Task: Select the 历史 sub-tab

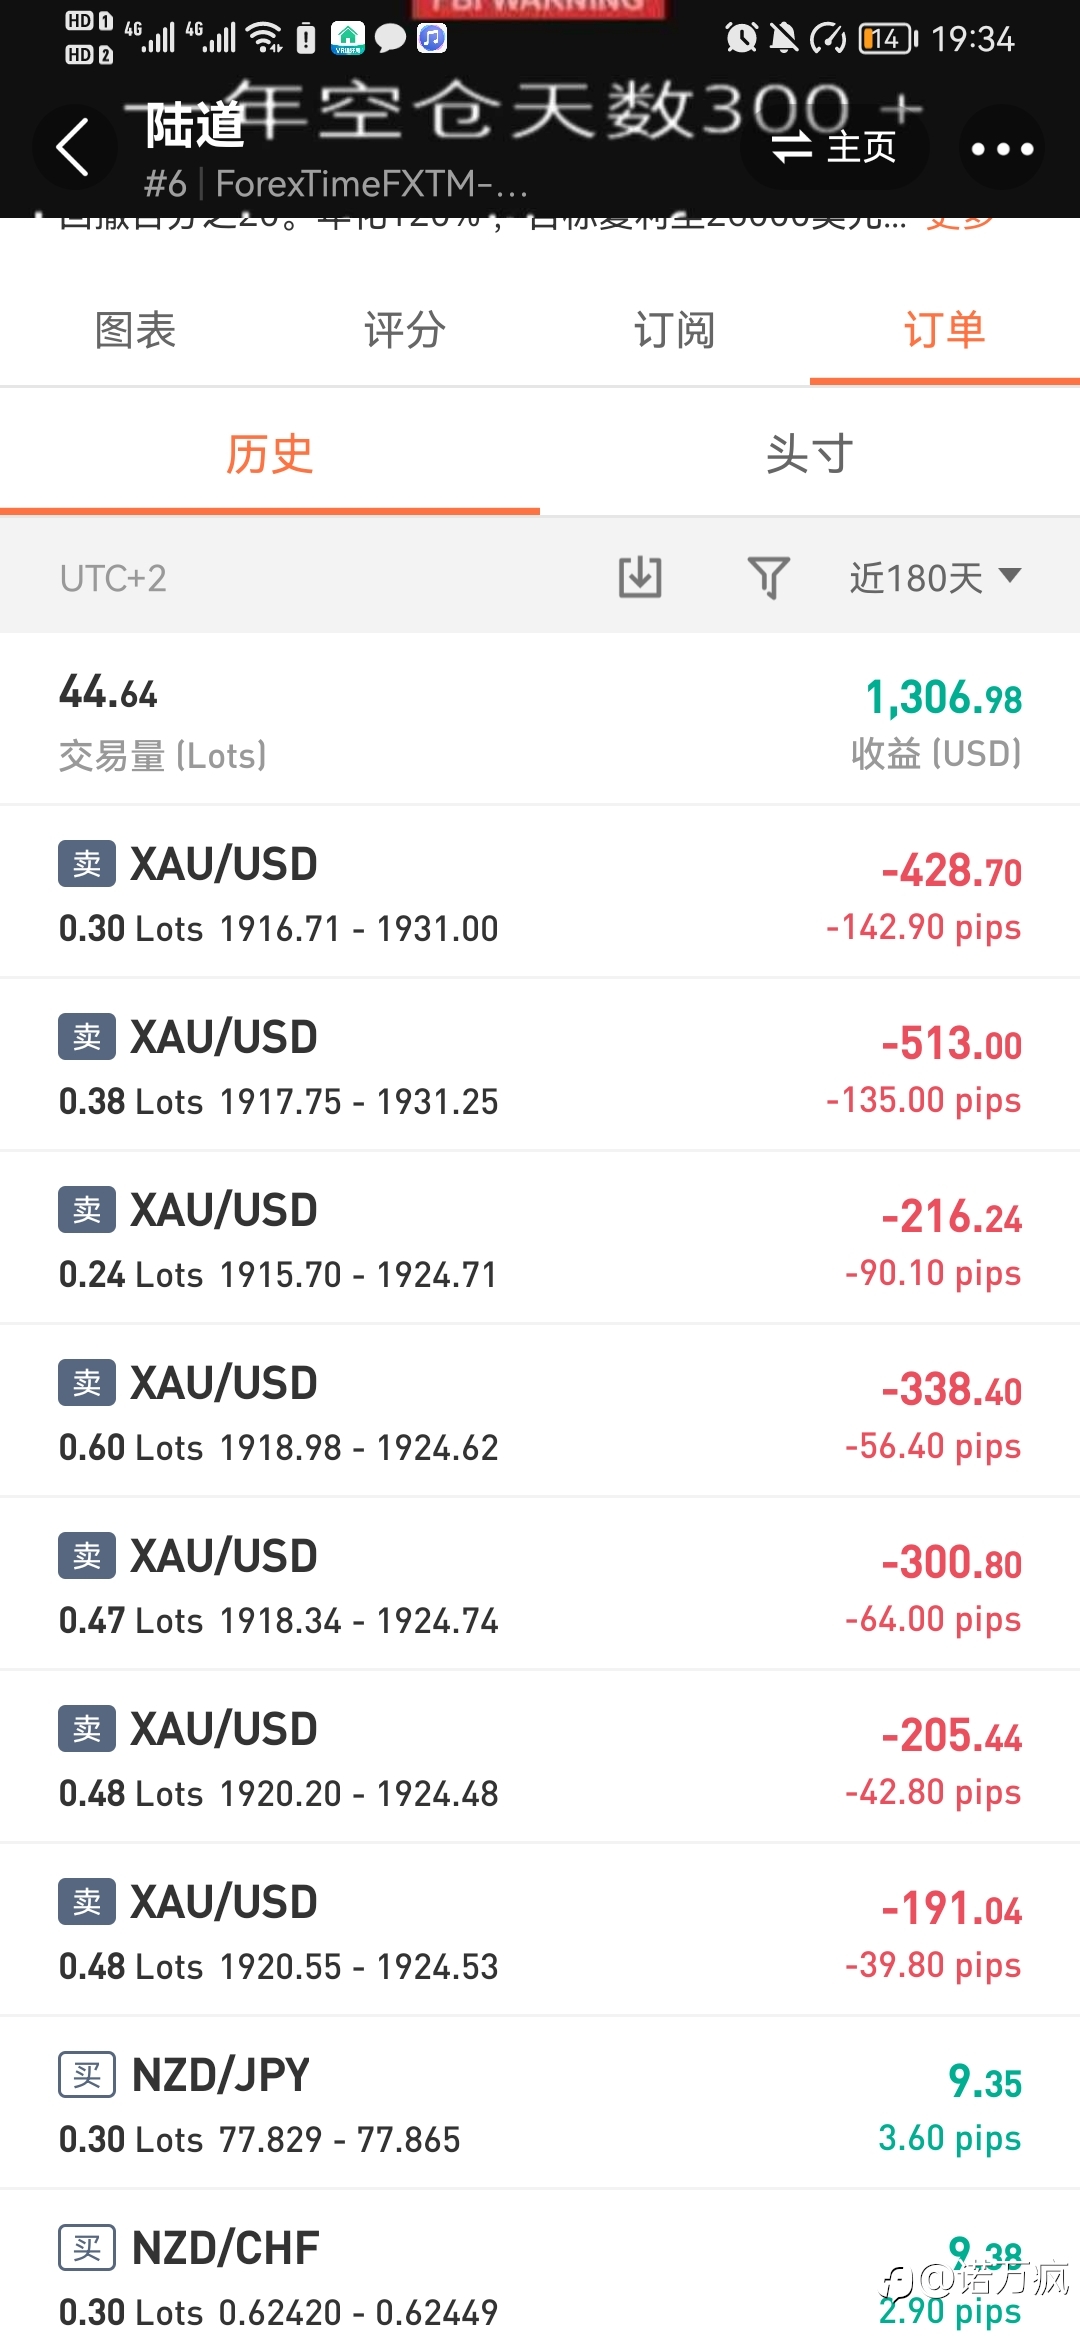Action: [x=270, y=455]
